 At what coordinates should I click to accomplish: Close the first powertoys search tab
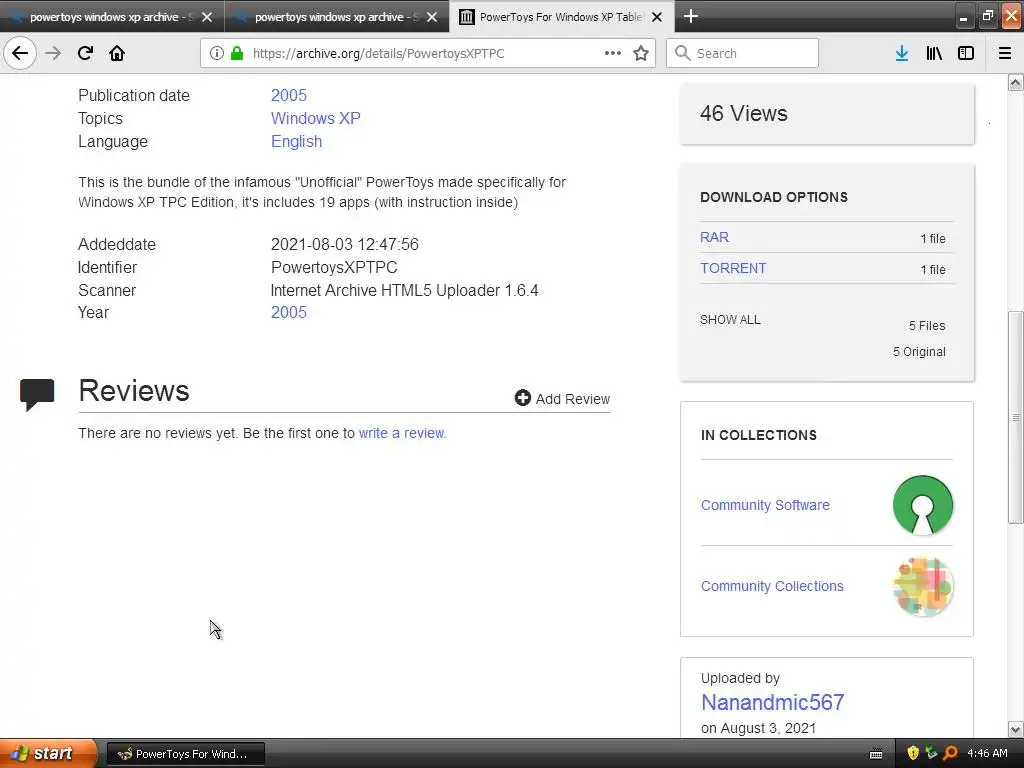pos(207,17)
